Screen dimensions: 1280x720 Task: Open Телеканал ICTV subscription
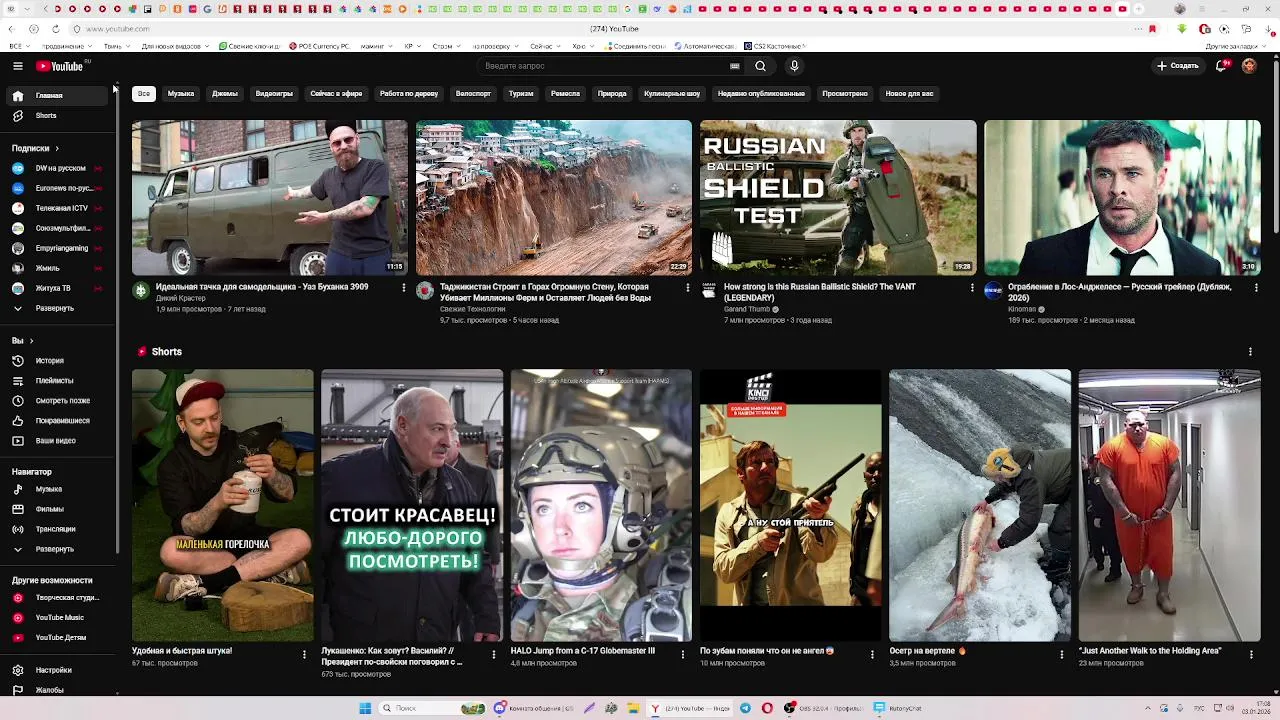[58, 208]
